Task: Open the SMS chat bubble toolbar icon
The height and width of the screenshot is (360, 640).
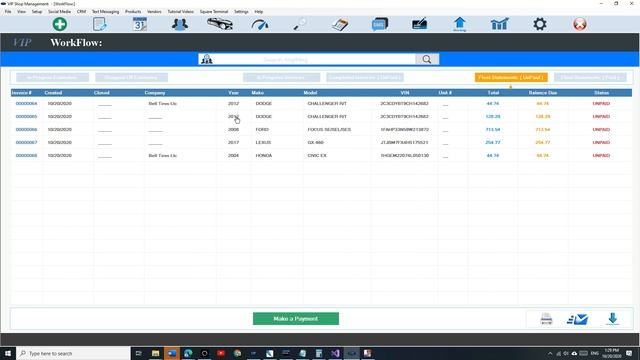Action: click(380, 24)
